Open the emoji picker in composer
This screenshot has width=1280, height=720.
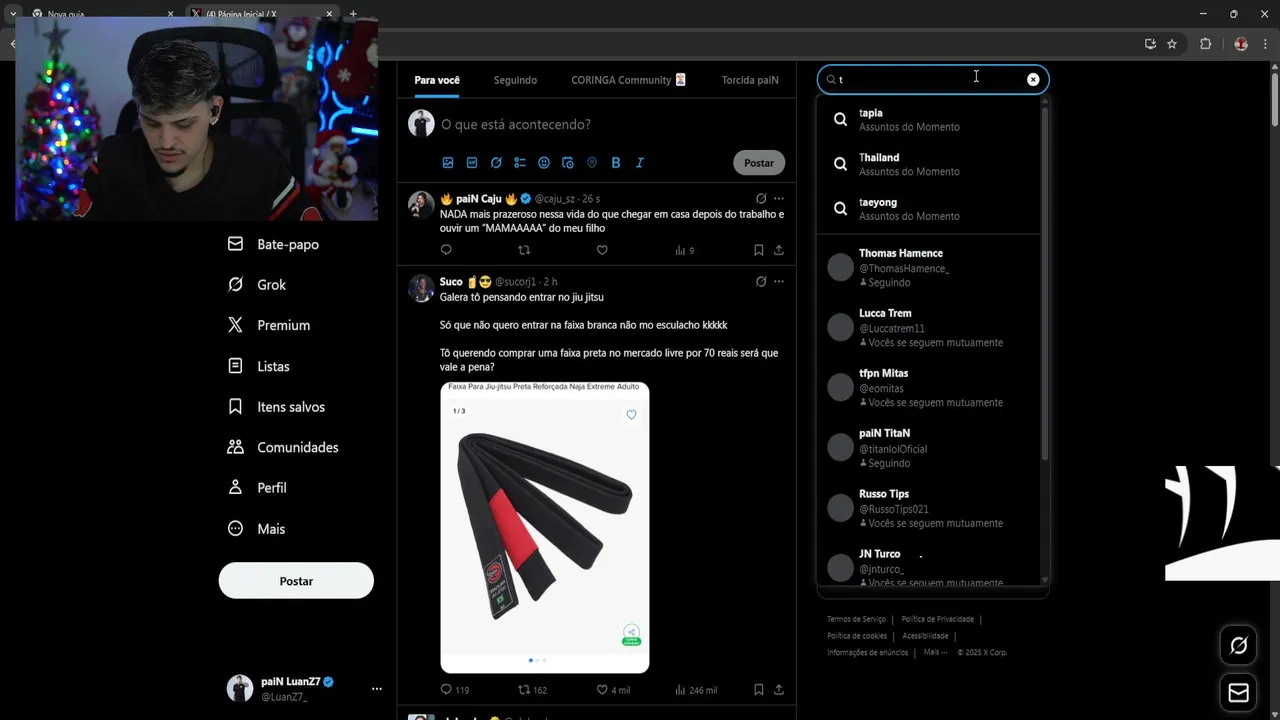(544, 163)
